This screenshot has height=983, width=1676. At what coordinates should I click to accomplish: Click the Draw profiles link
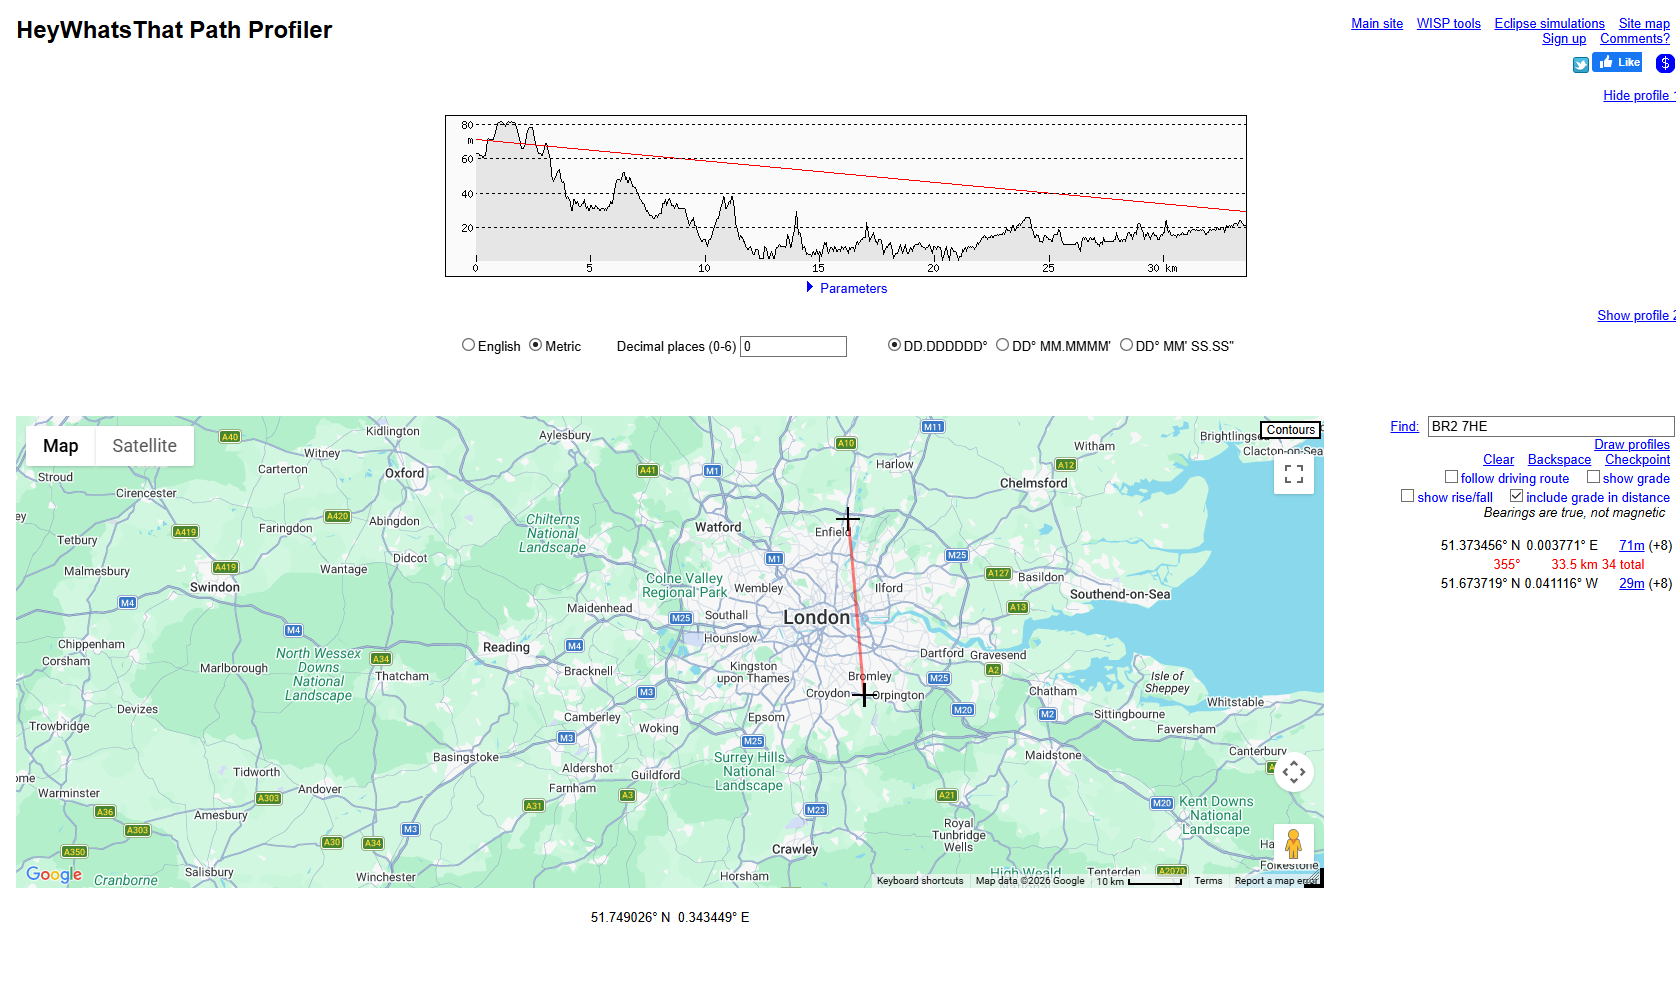click(x=1631, y=444)
